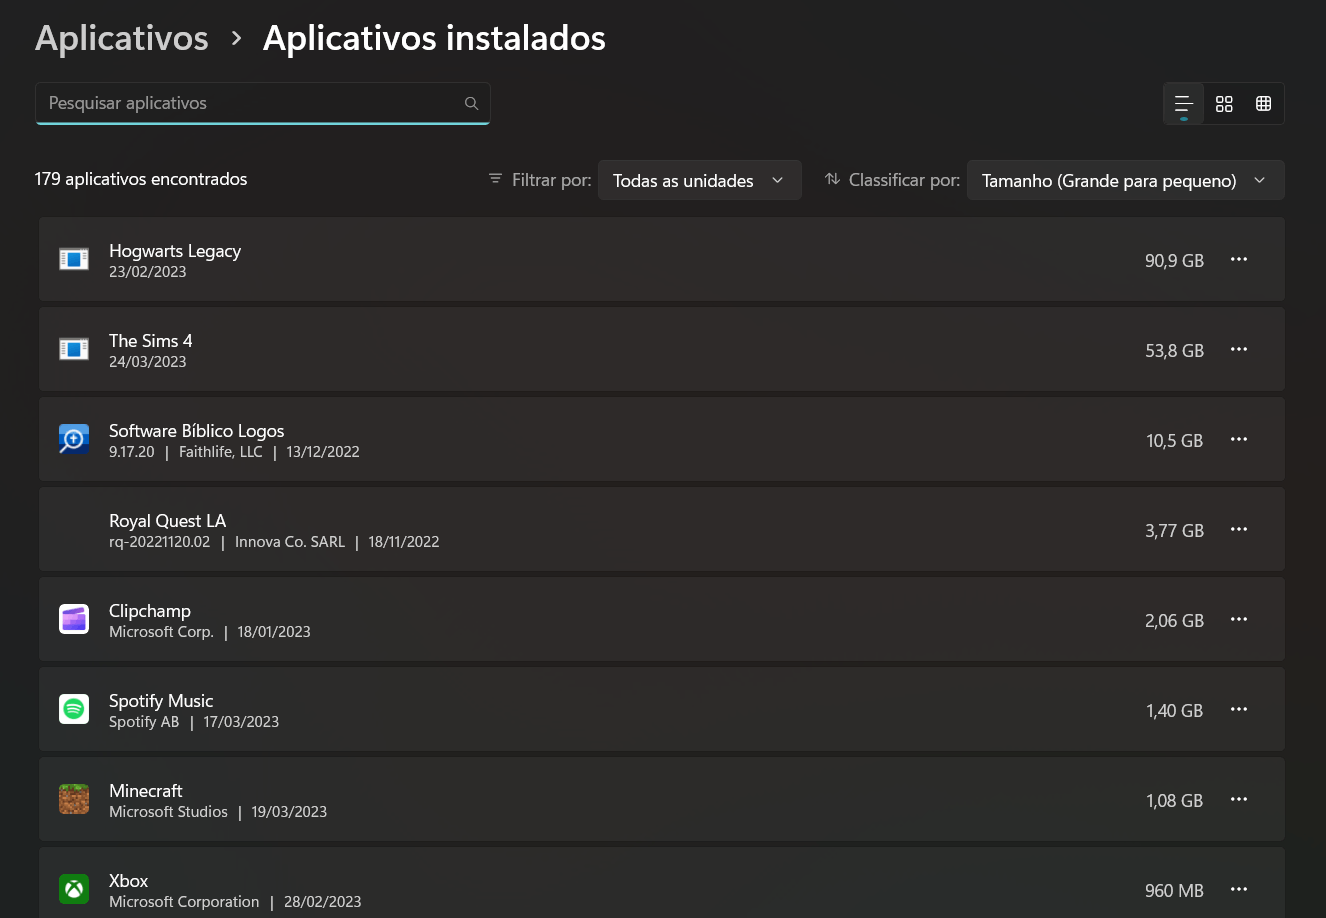Image resolution: width=1326 pixels, height=918 pixels.
Task: Click the Aplicativos instalados heading
Action: tap(434, 38)
